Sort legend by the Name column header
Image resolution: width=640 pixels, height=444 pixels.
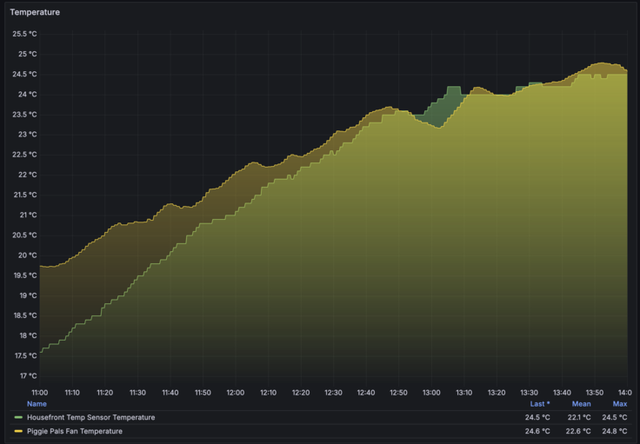point(37,404)
